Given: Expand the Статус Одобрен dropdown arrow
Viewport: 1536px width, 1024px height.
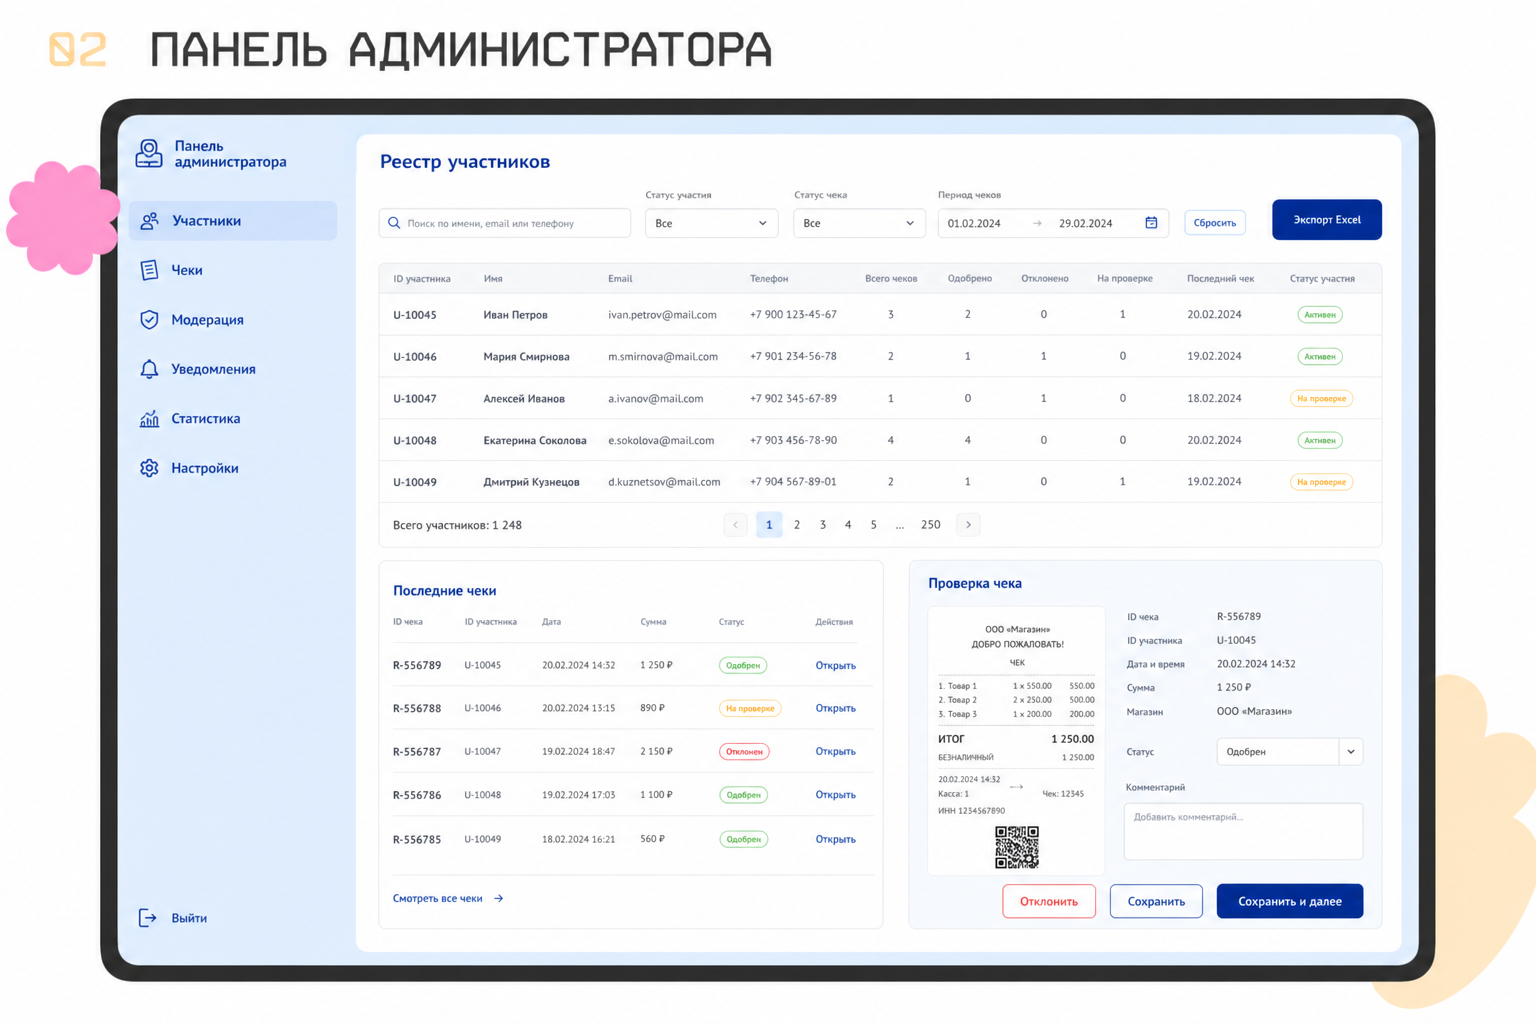Looking at the screenshot, I should coord(1351,752).
